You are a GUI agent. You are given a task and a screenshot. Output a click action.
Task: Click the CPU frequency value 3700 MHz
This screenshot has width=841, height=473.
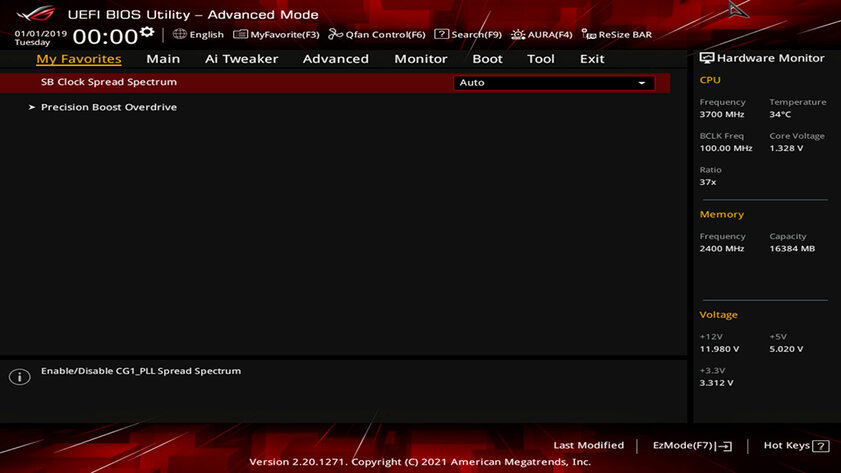coord(721,114)
